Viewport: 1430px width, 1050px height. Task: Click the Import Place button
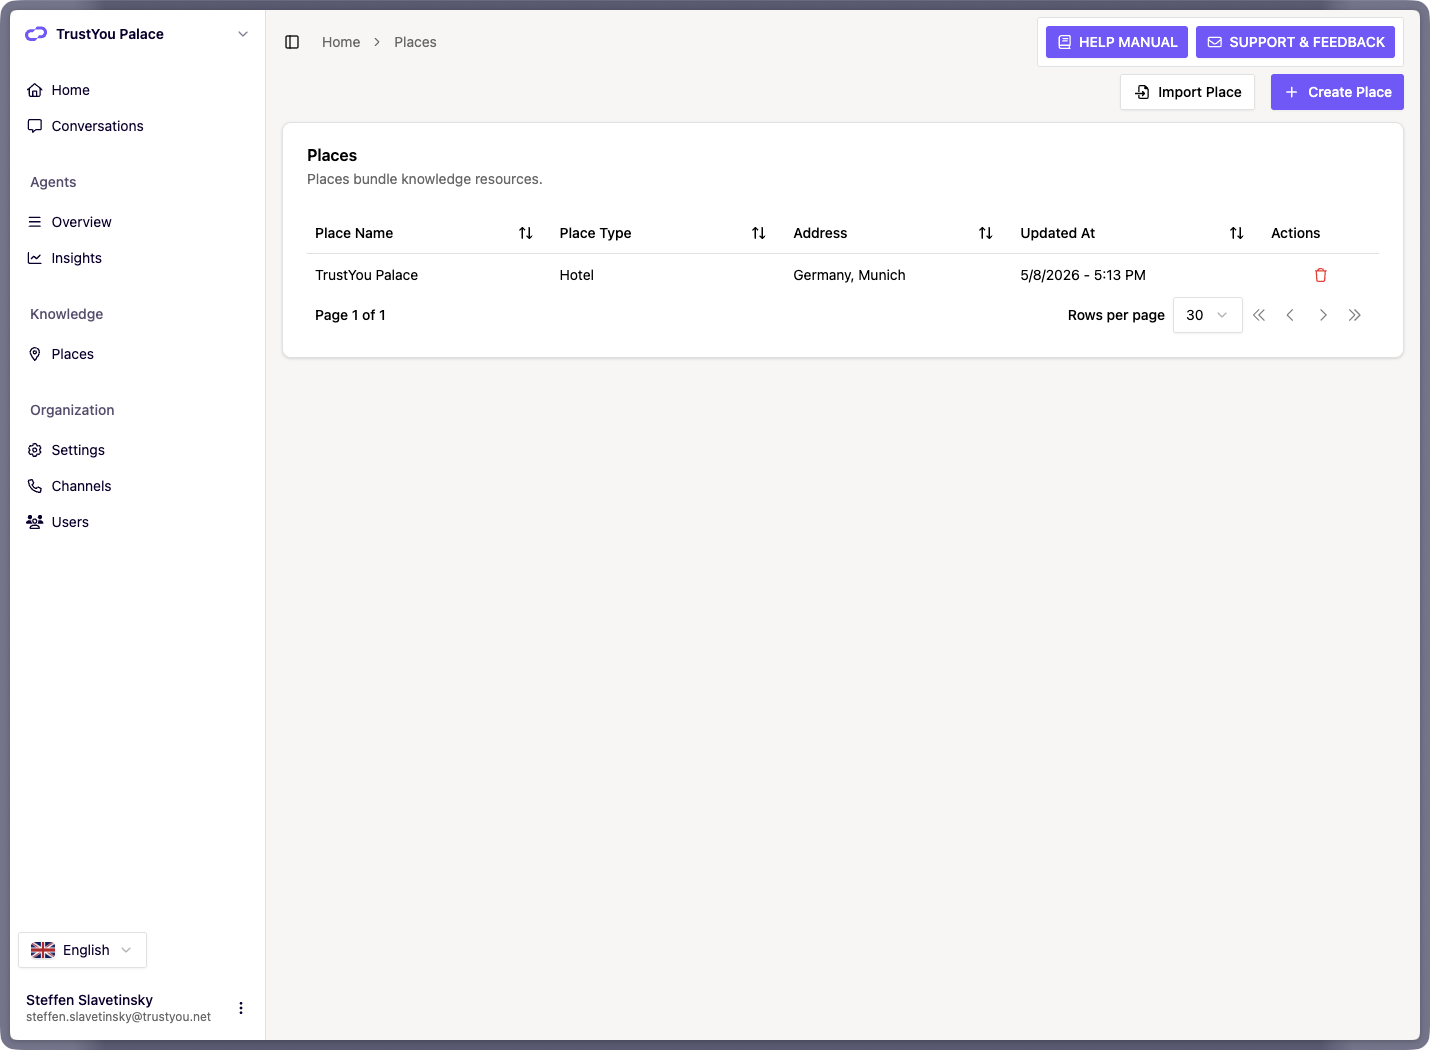(x=1187, y=92)
